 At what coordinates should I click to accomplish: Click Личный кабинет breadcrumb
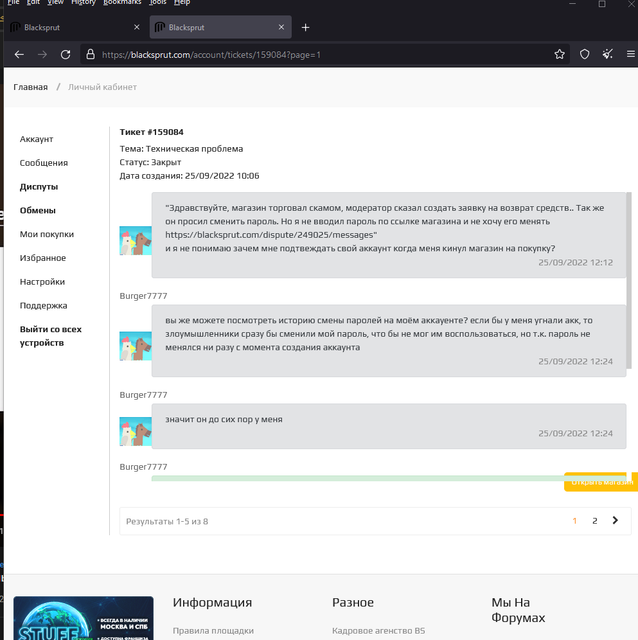point(102,87)
